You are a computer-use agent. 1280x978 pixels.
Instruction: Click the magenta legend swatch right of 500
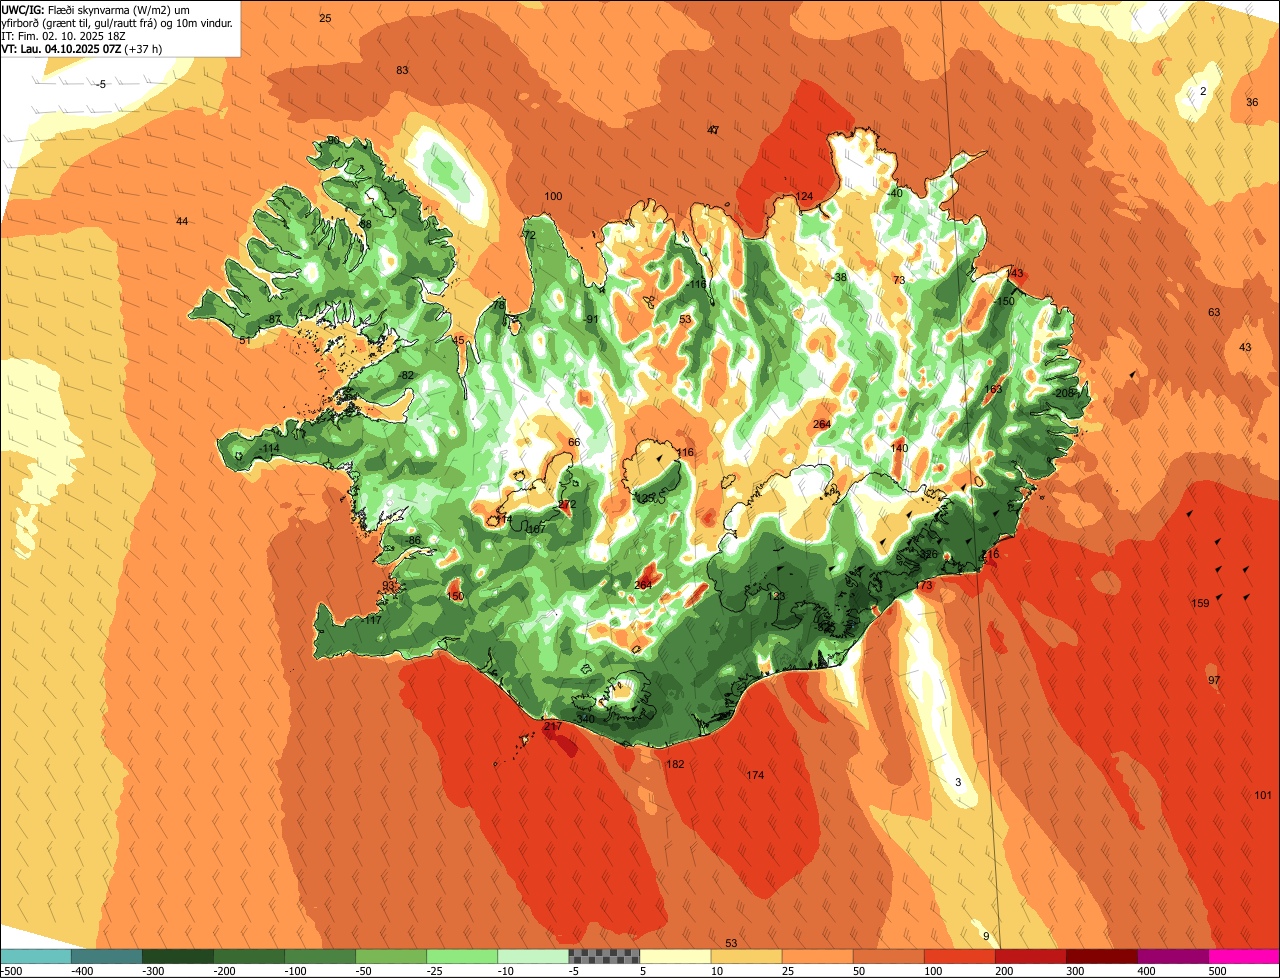[x=1245, y=956]
